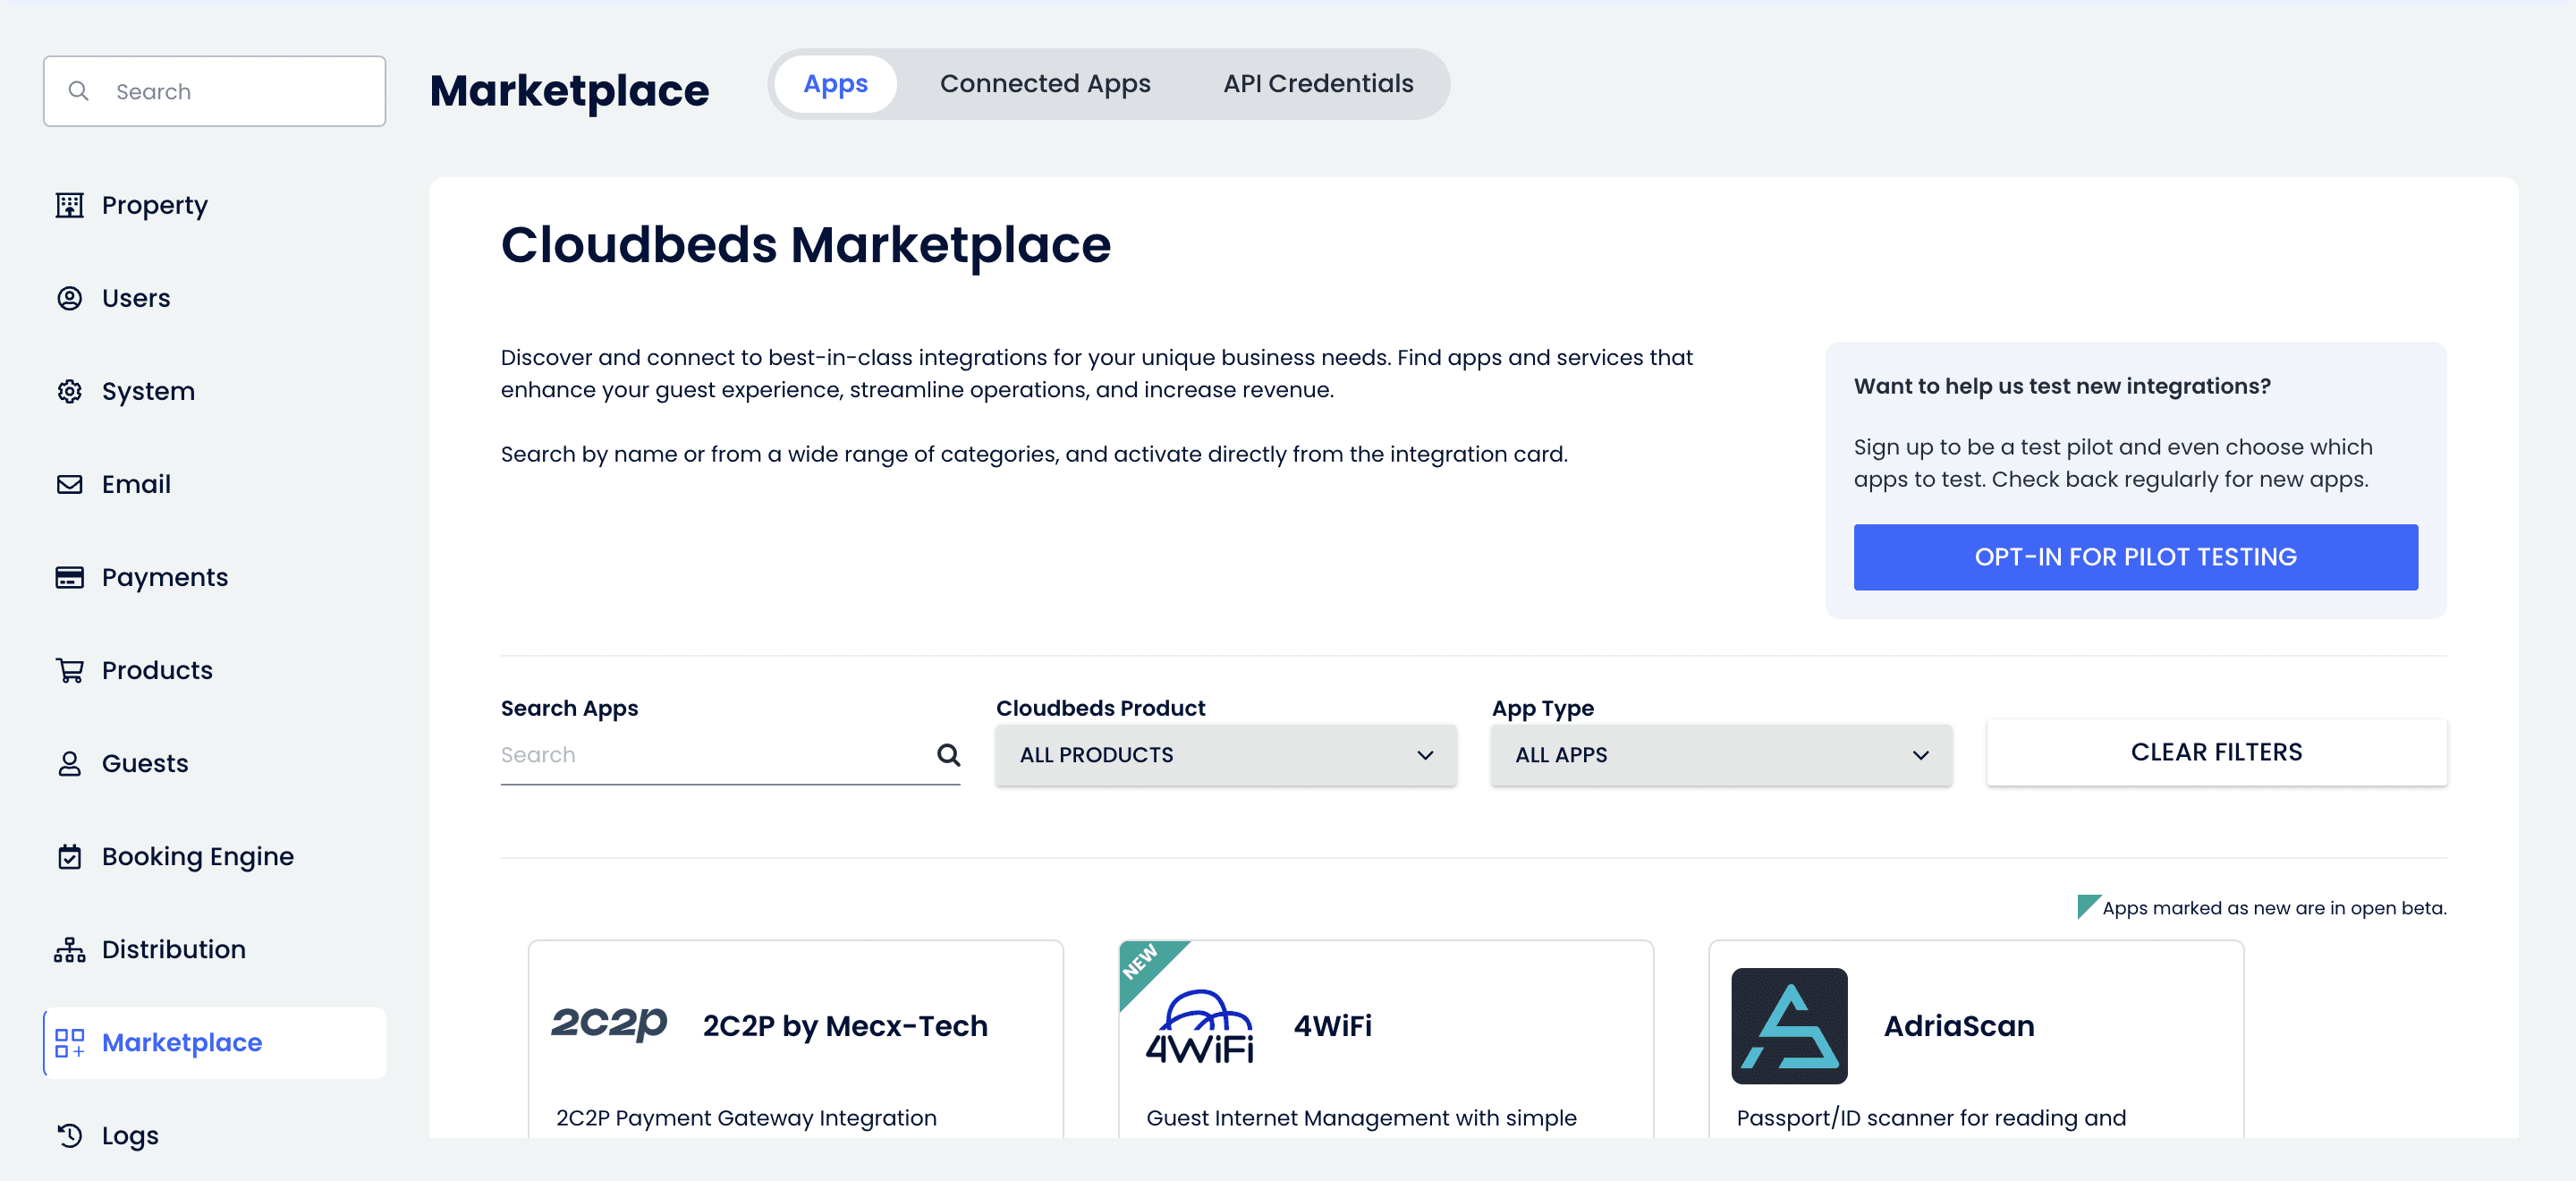2576x1181 pixels.
Task: Open the 4WiFi integration card
Action: click(1385, 1040)
